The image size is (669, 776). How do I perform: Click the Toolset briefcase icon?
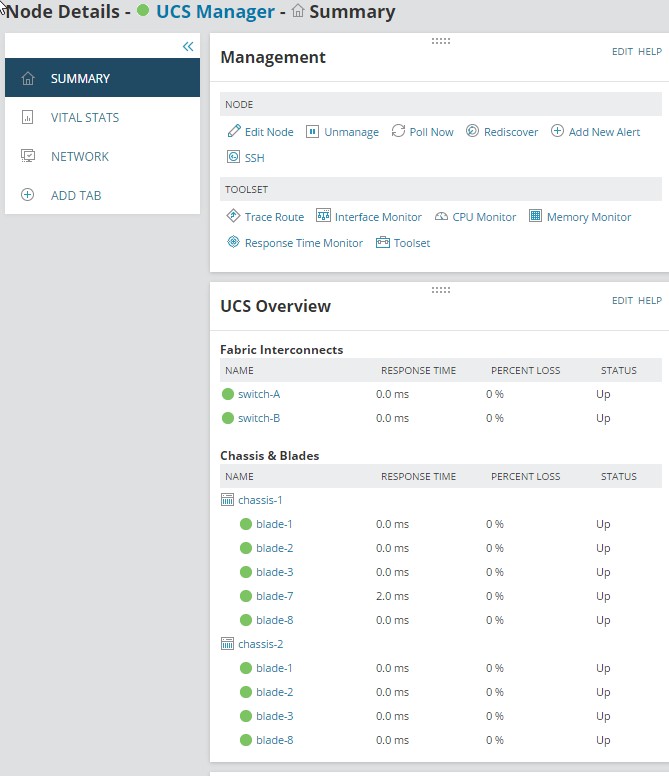pos(382,242)
